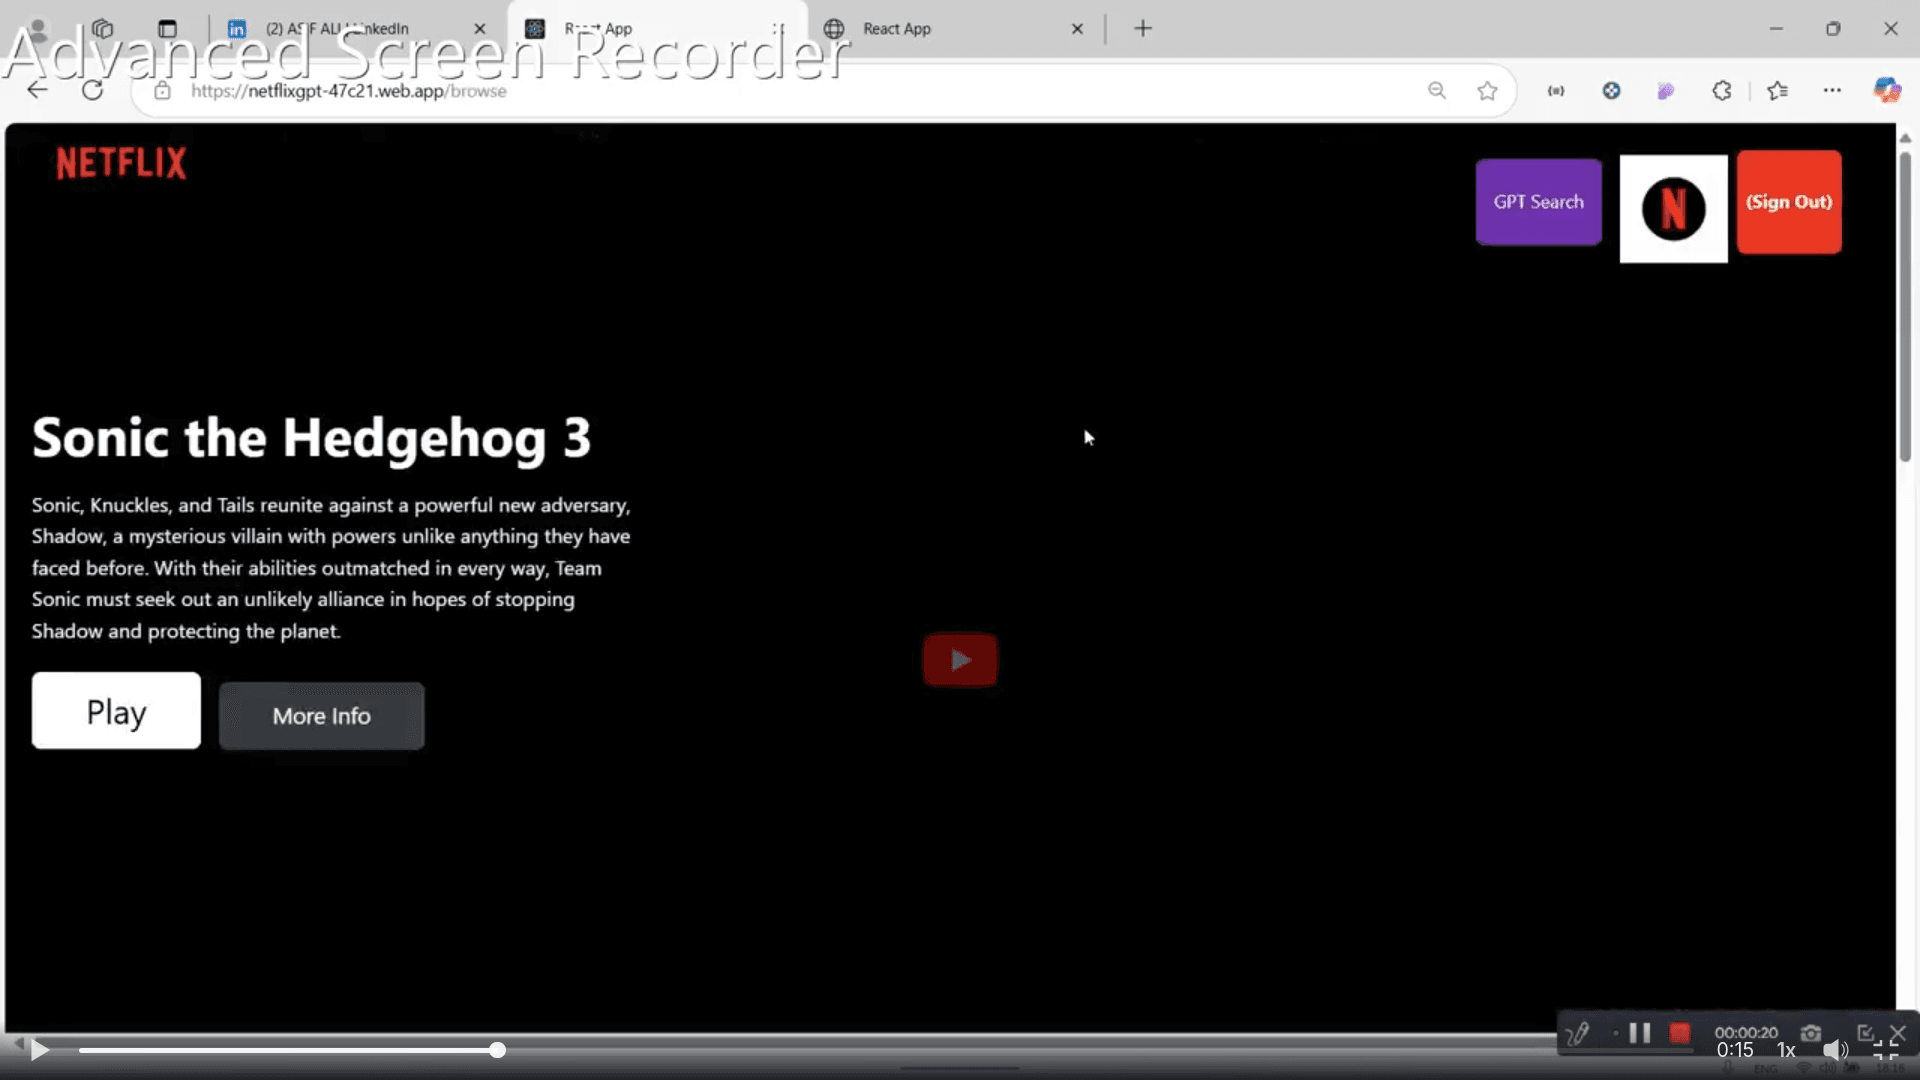This screenshot has width=1920, height=1080.
Task: Open a new browser tab
Action: tap(1143, 29)
